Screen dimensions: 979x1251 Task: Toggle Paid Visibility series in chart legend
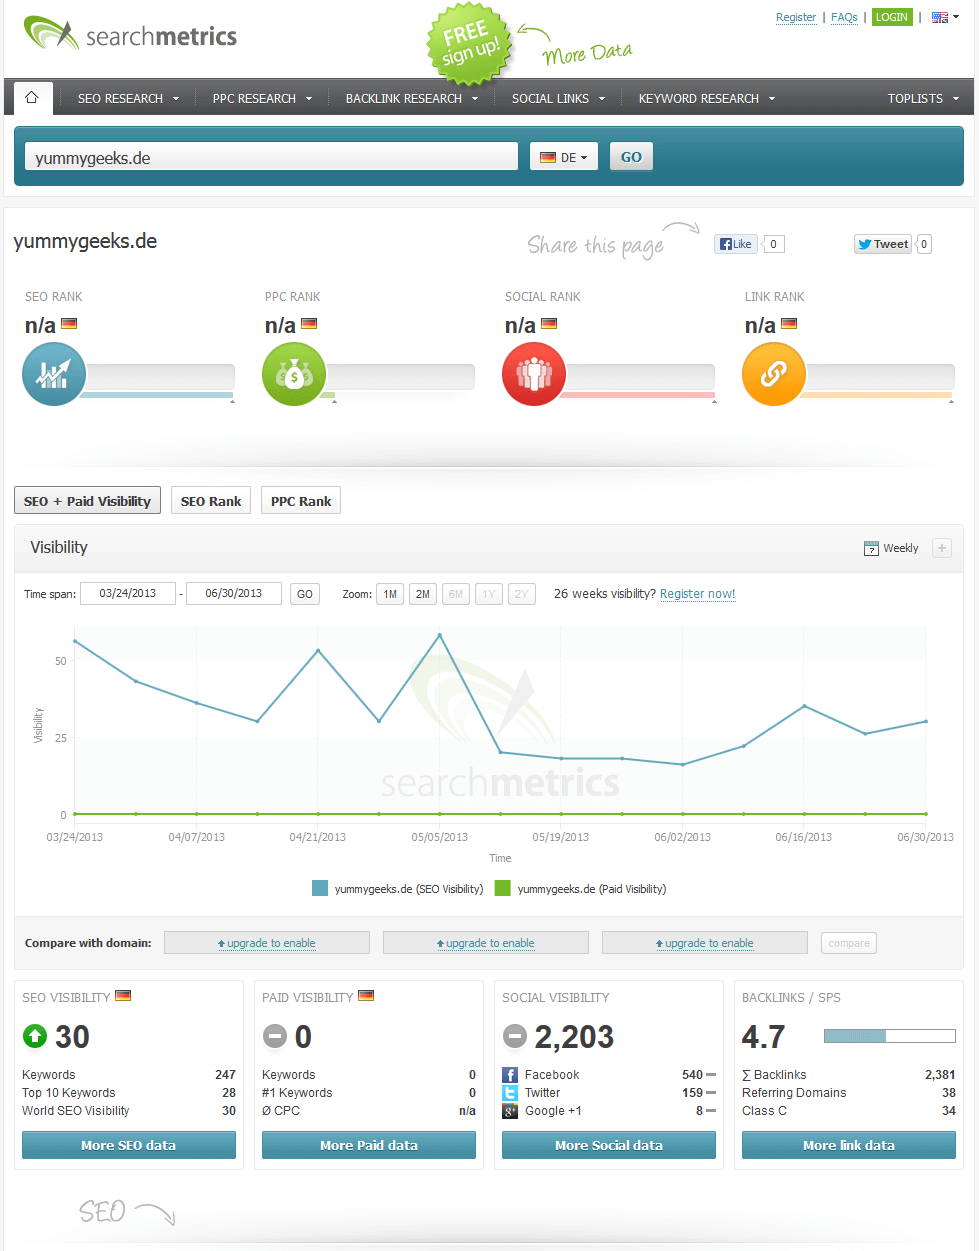pyautogui.click(x=580, y=888)
